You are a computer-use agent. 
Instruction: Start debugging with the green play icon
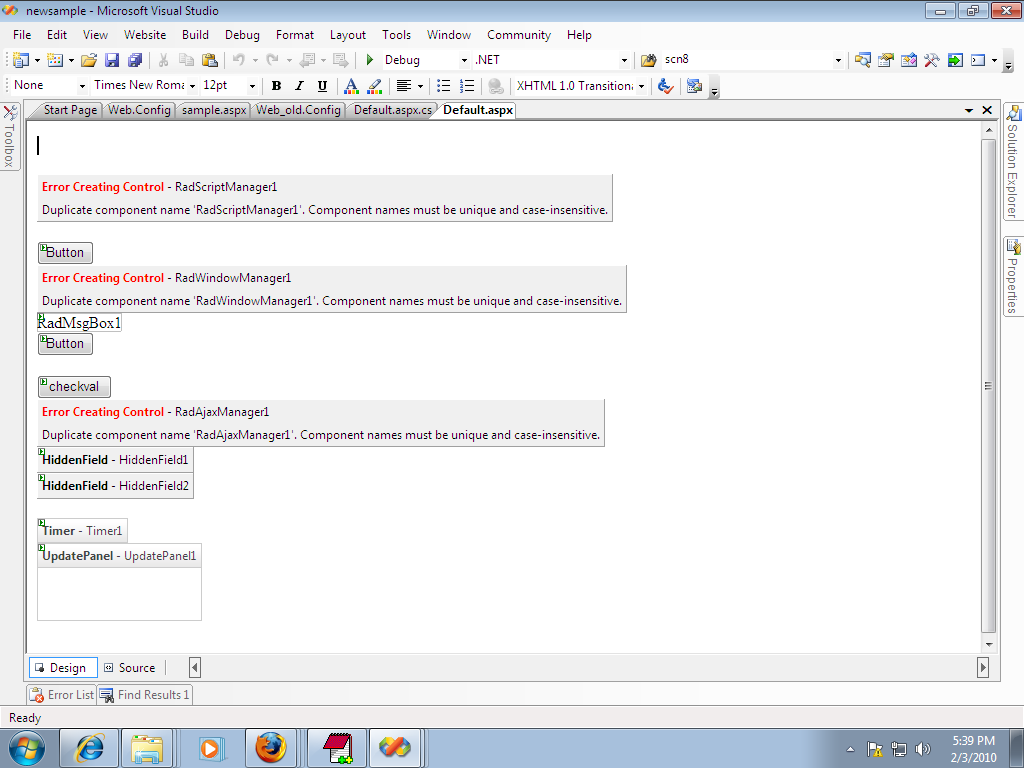click(x=370, y=60)
